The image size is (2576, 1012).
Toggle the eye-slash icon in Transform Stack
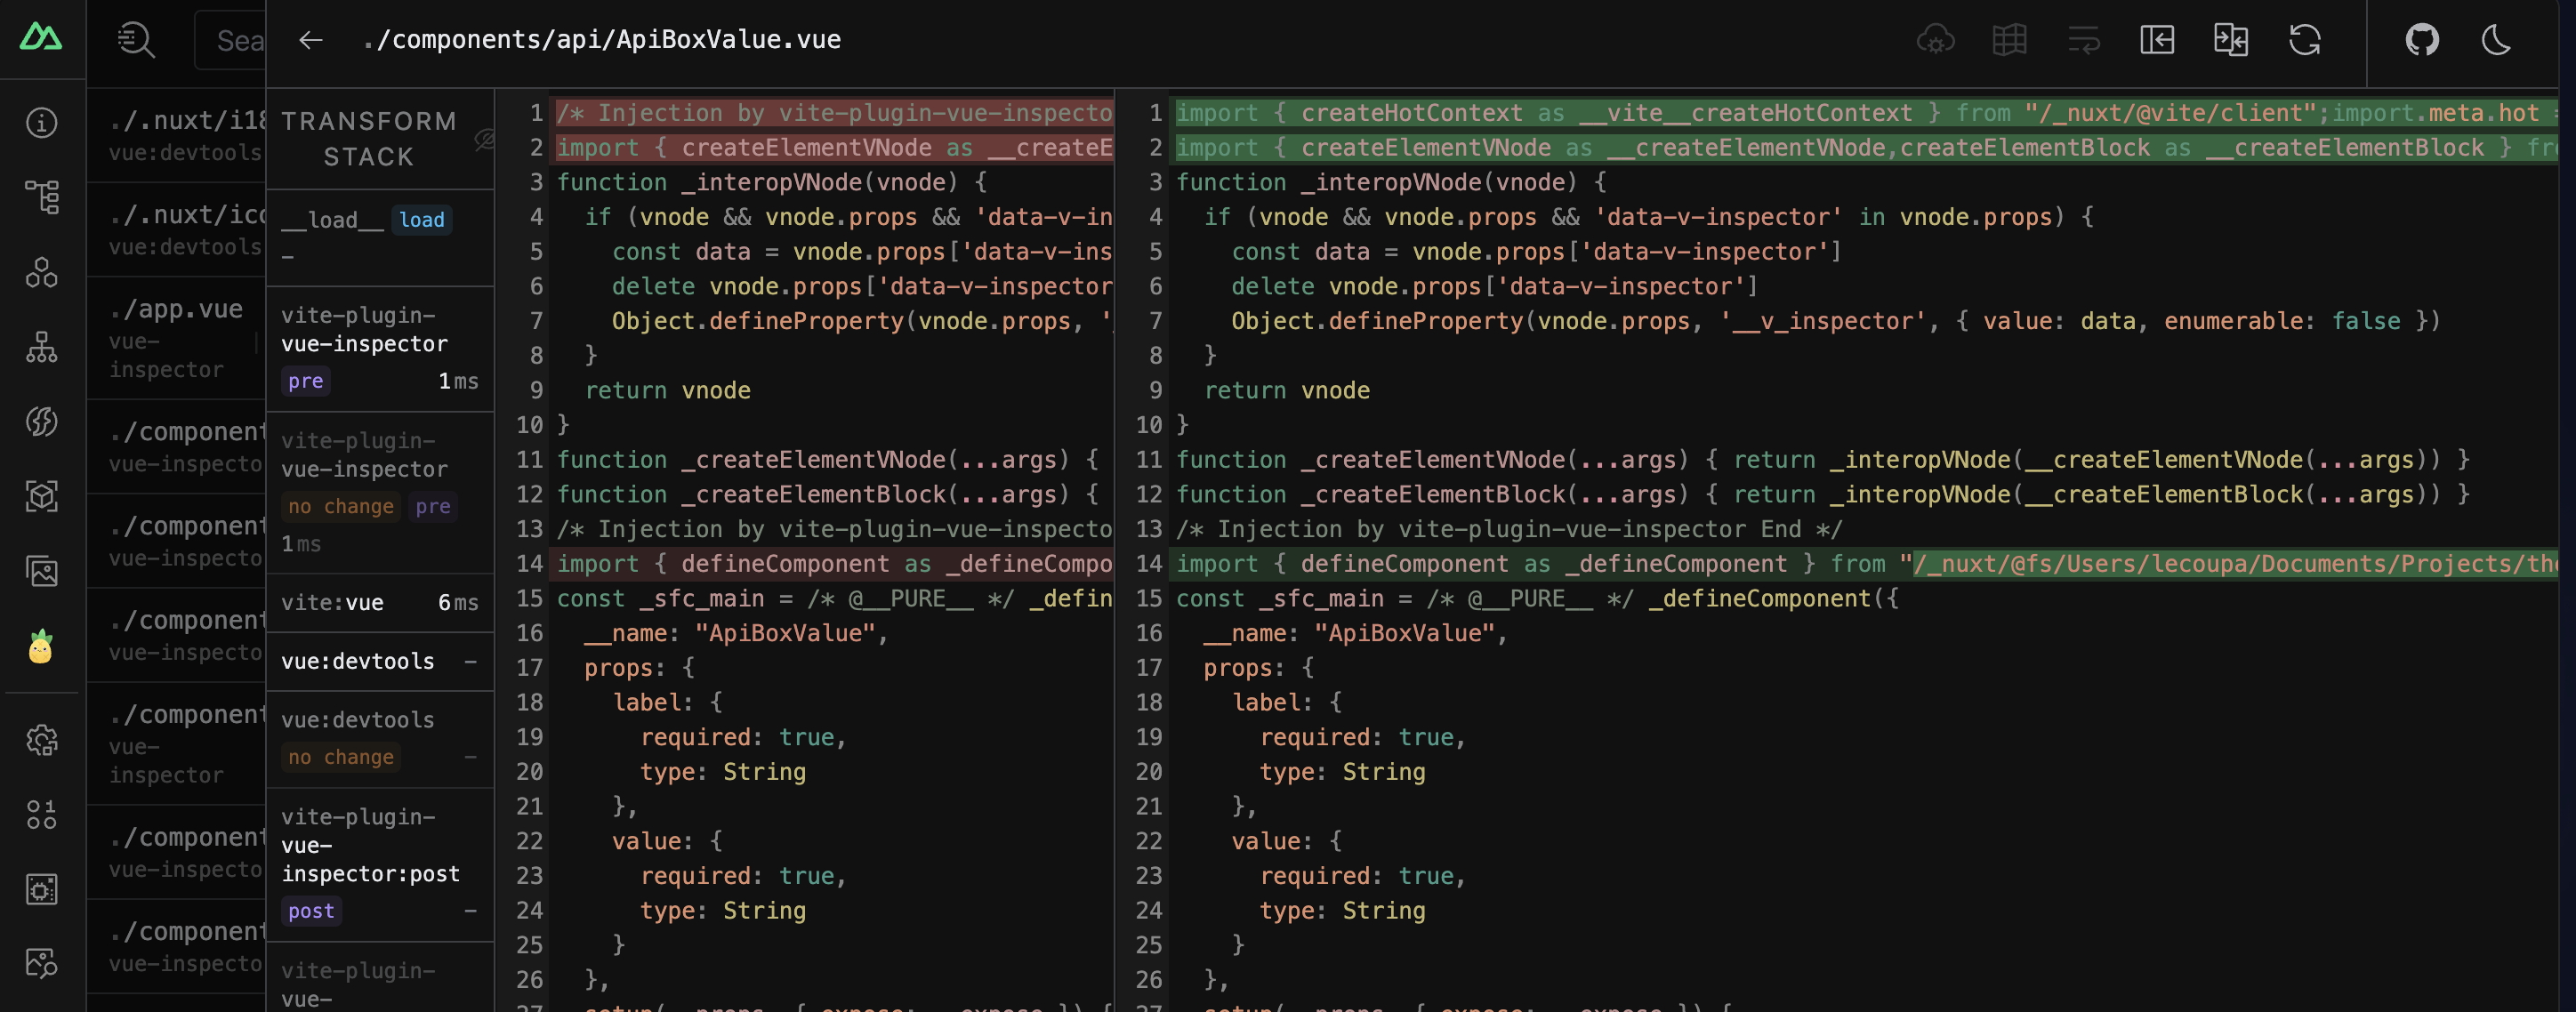click(484, 139)
